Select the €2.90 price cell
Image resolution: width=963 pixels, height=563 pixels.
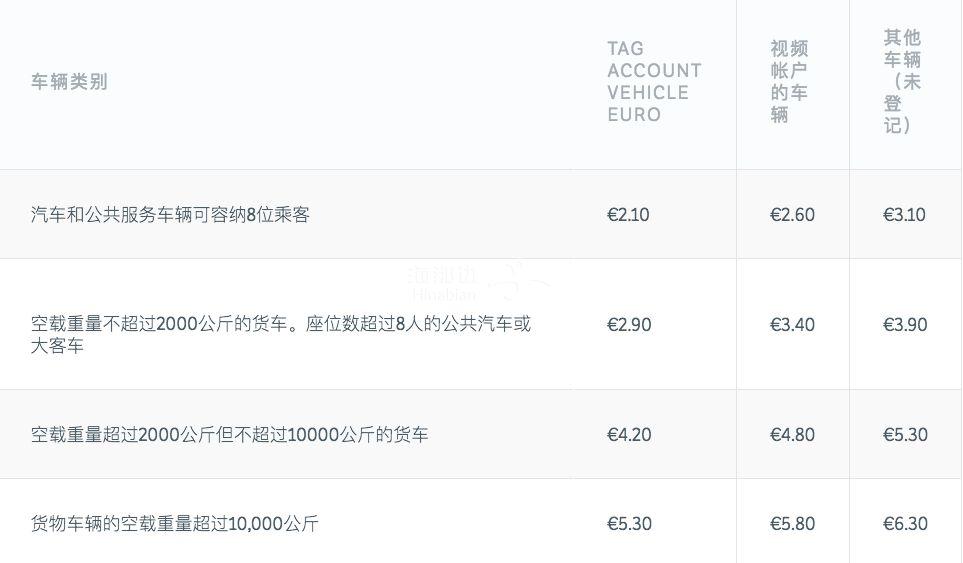(629, 325)
